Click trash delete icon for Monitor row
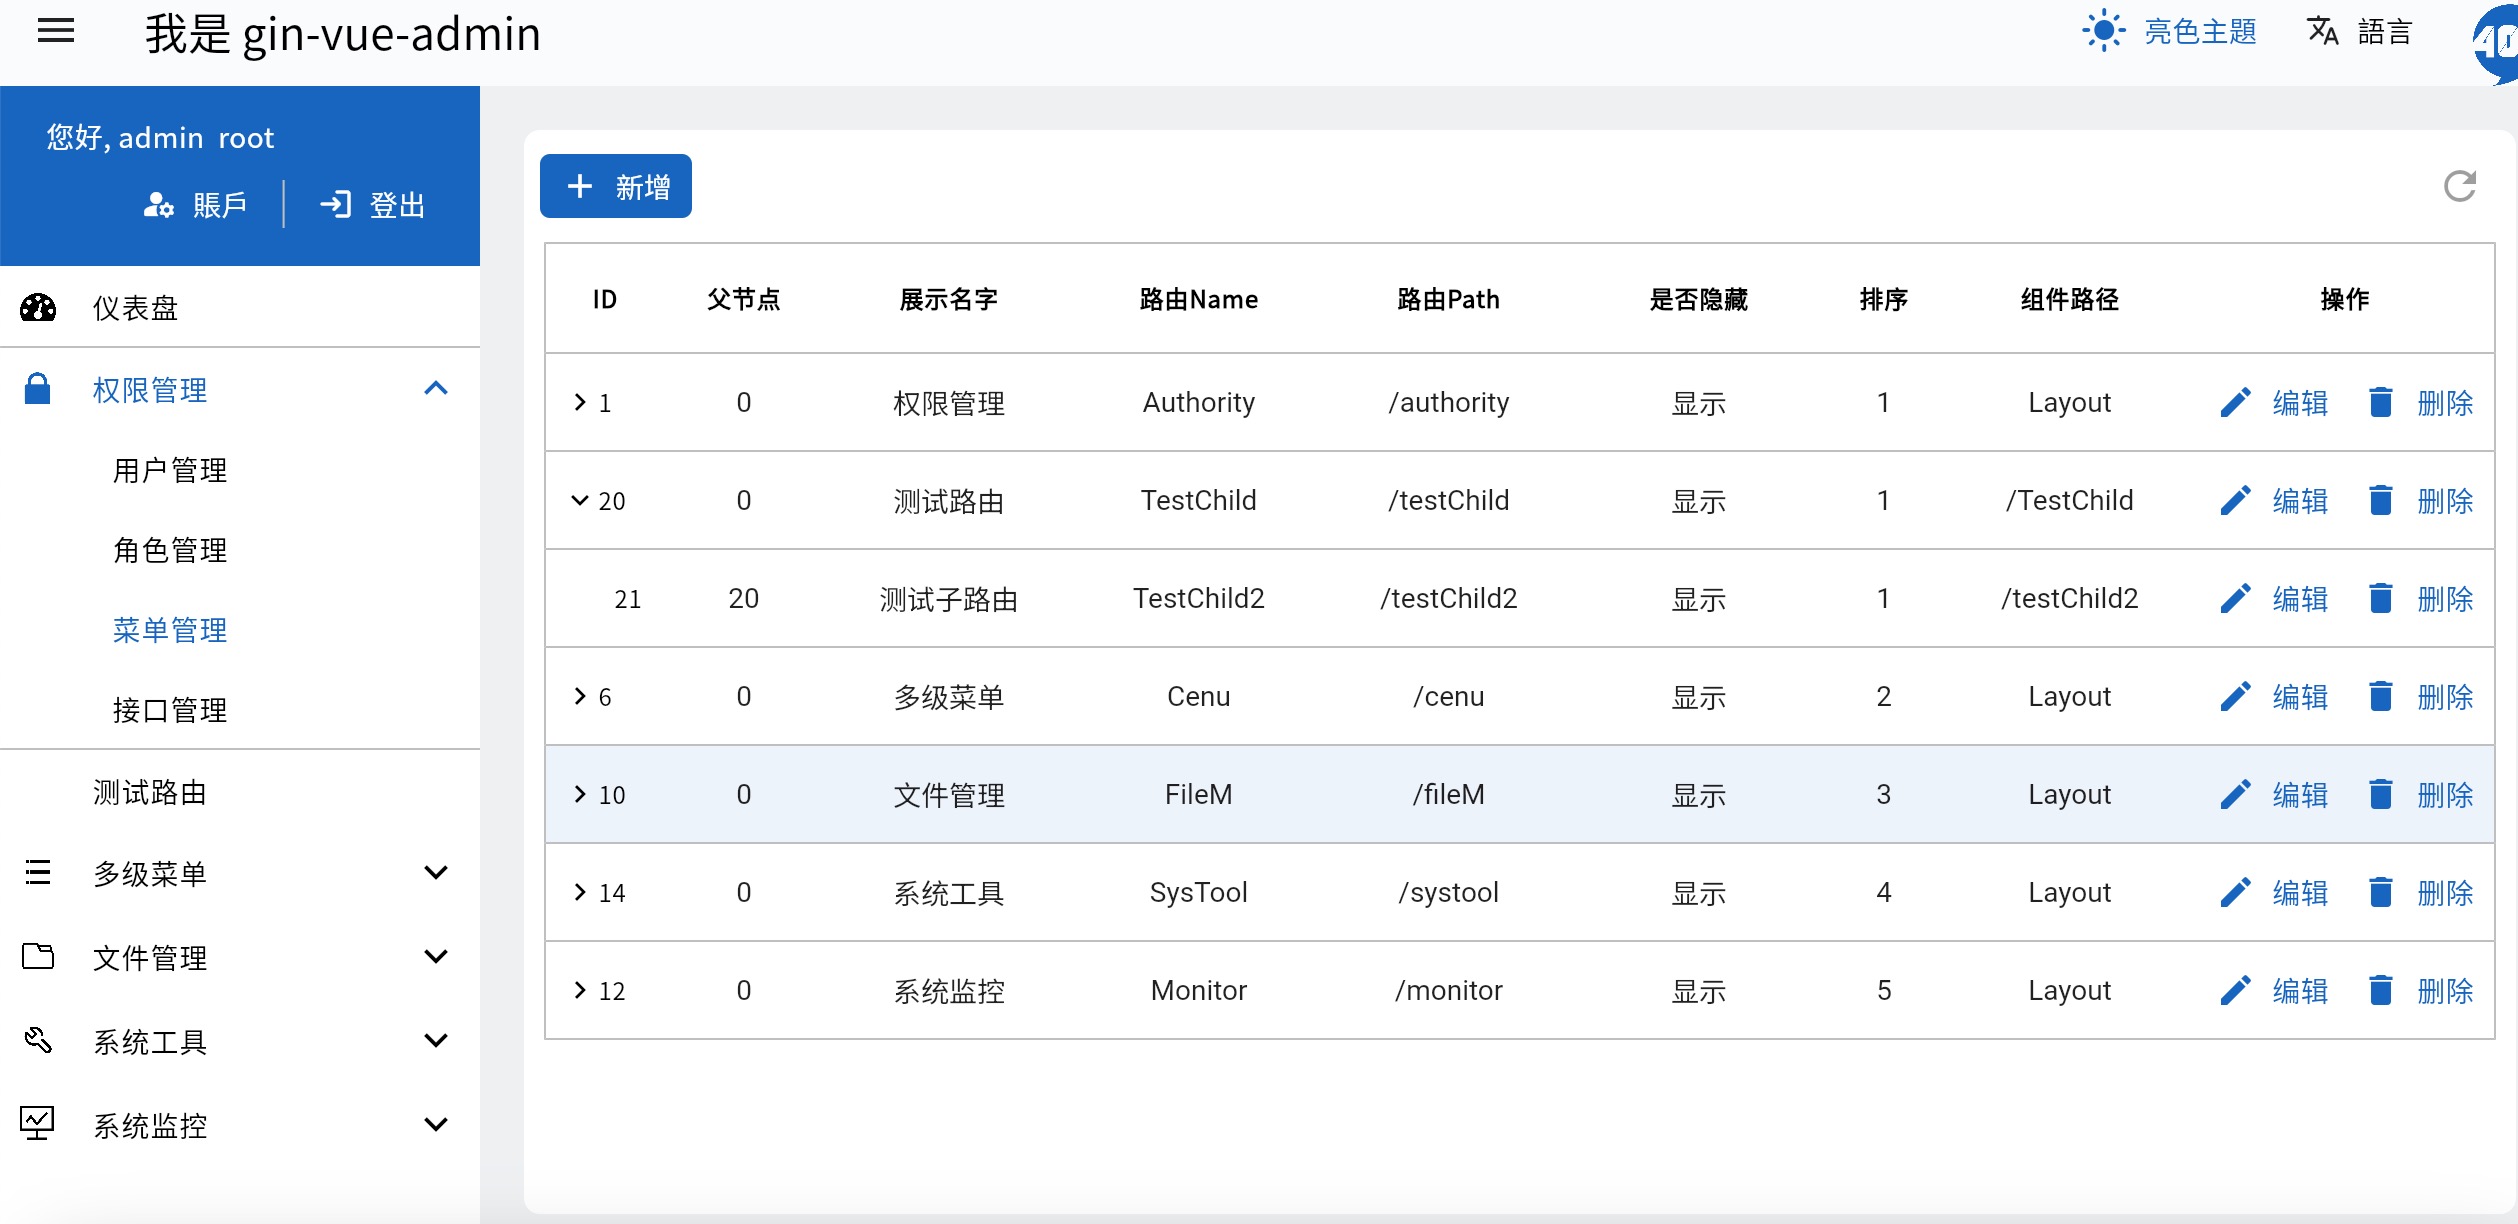This screenshot has width=2518, height=1224. click(x=2381, y=991)
